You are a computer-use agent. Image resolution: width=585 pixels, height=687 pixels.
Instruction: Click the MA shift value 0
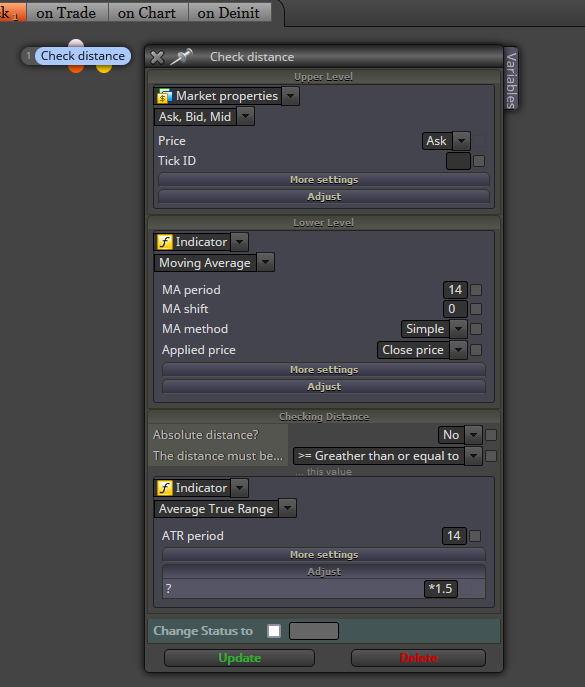(455, 309)
